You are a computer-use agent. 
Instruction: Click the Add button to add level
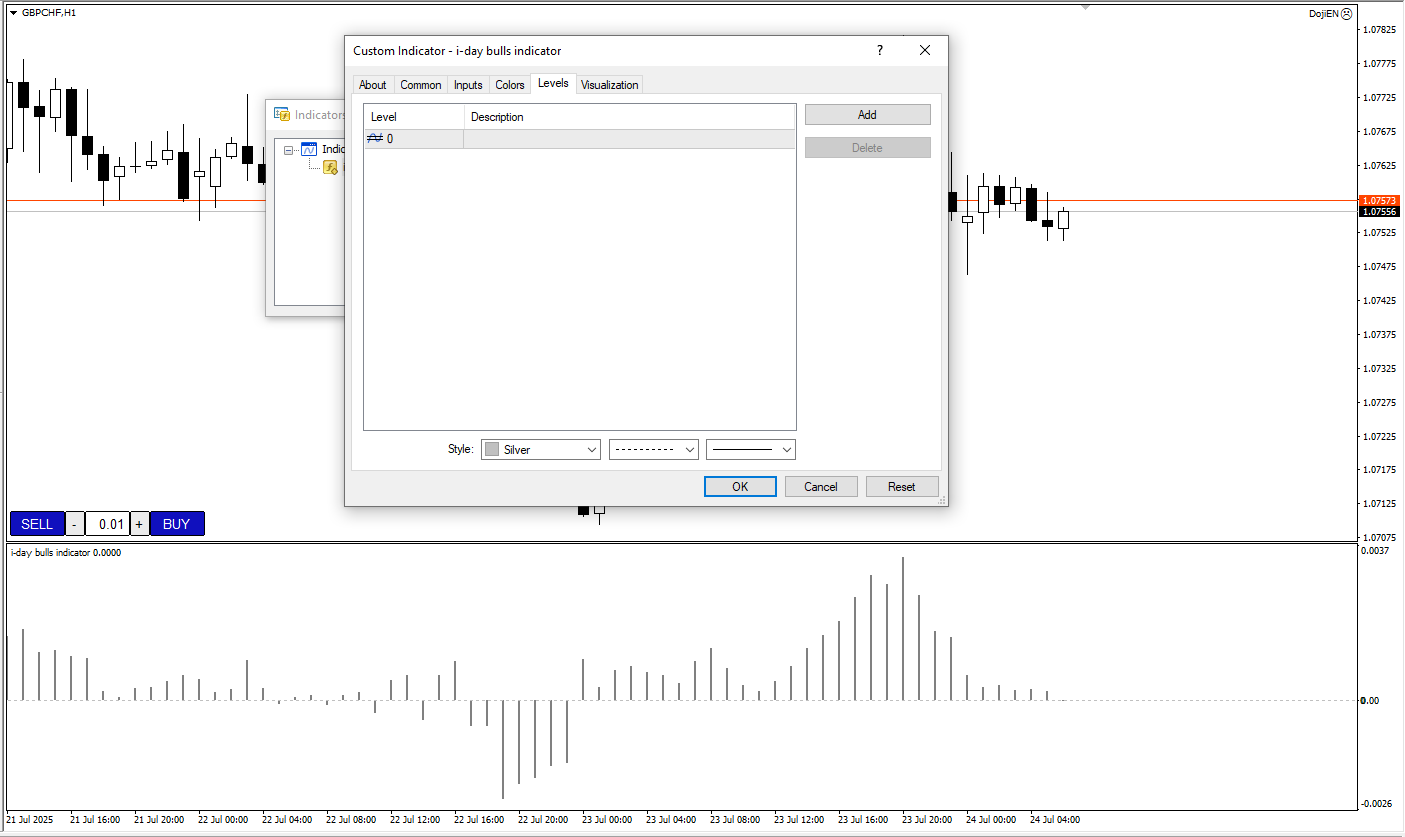click(x=867, y=115)
